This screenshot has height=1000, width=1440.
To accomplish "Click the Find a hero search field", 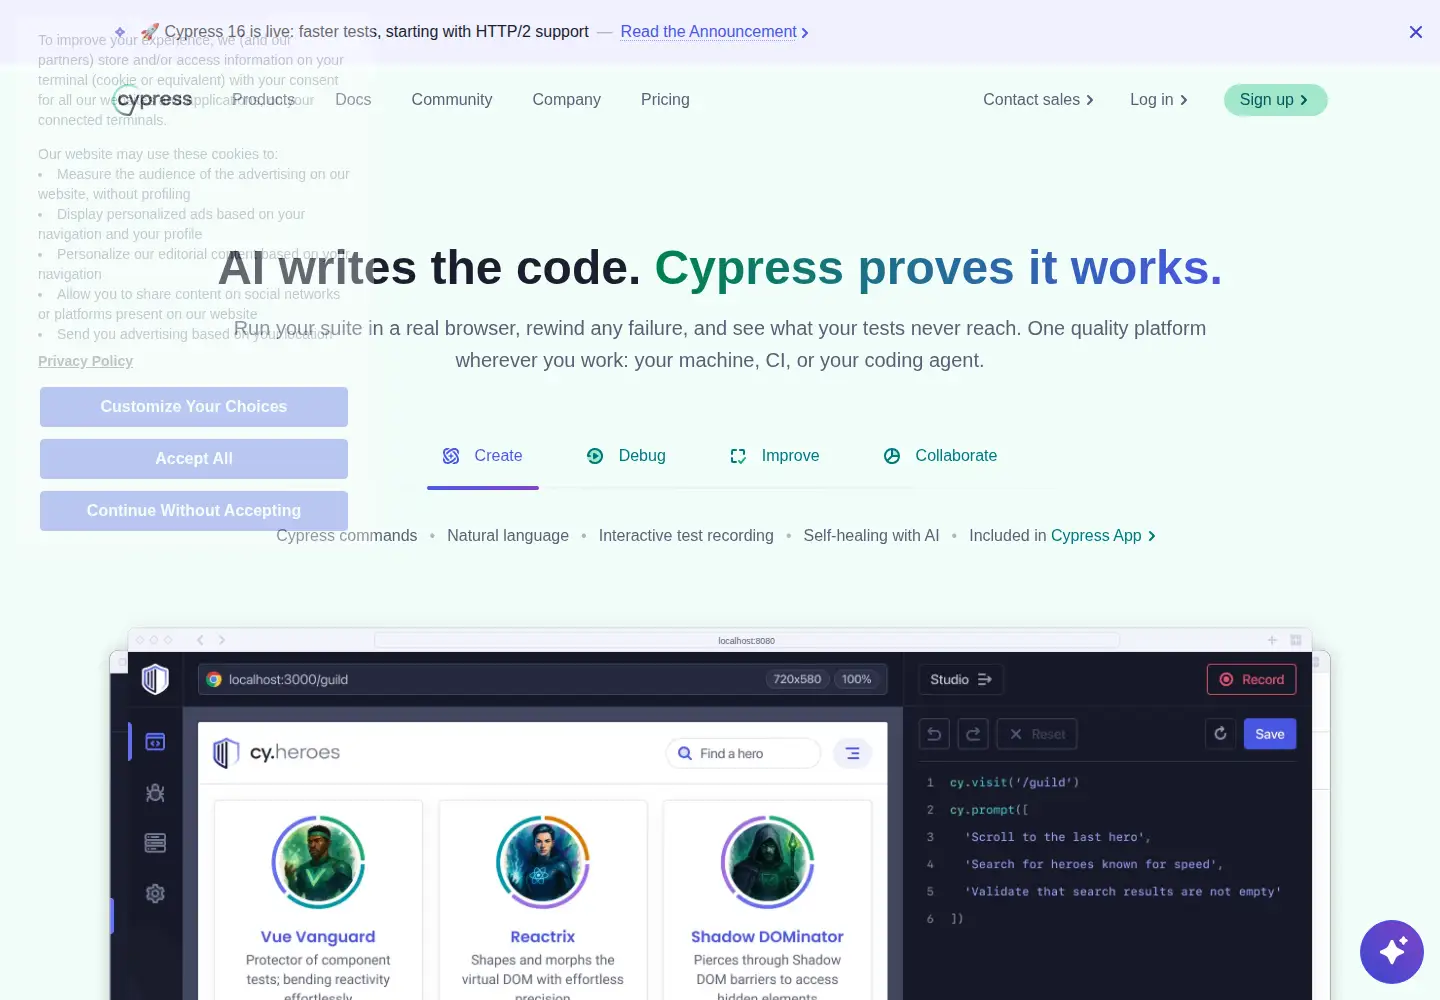I will pos(743,754).
